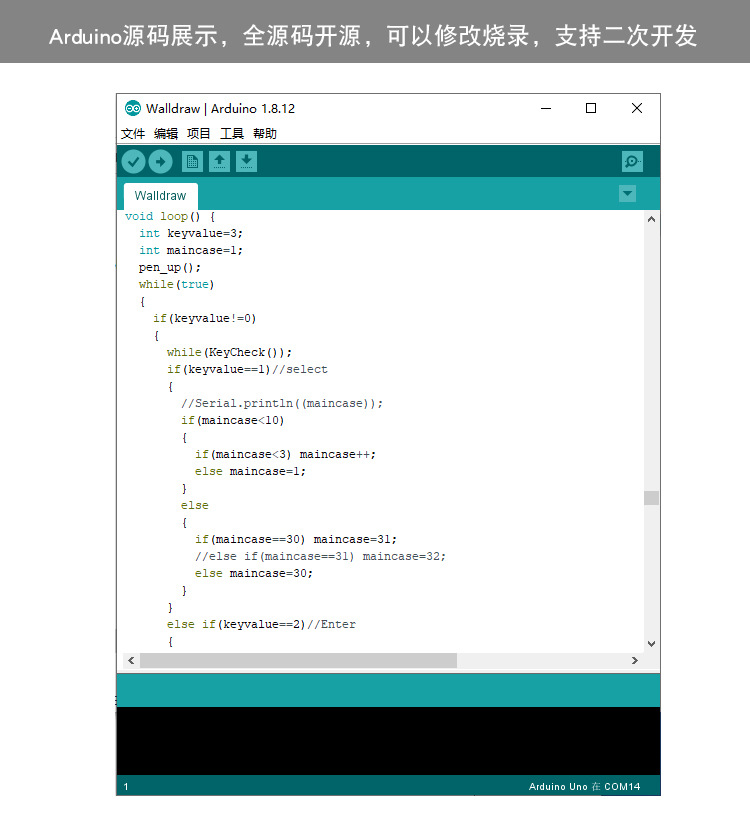750x832 pixels.
Task: Select the Walldraw sketch tab
Action: [161, 196]
